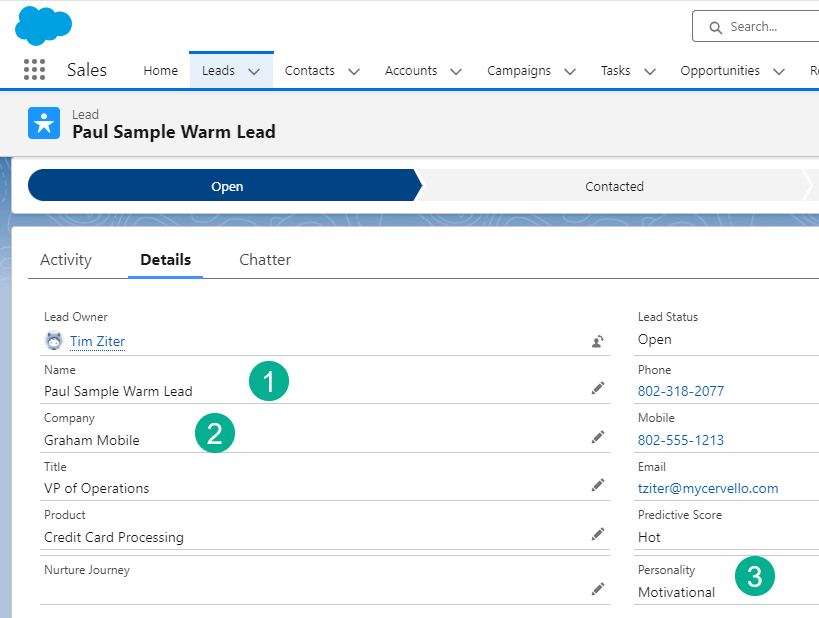This screenshot has height=618, width=819.
Task: Edit the Title field pencil icon
Action: 598,485
